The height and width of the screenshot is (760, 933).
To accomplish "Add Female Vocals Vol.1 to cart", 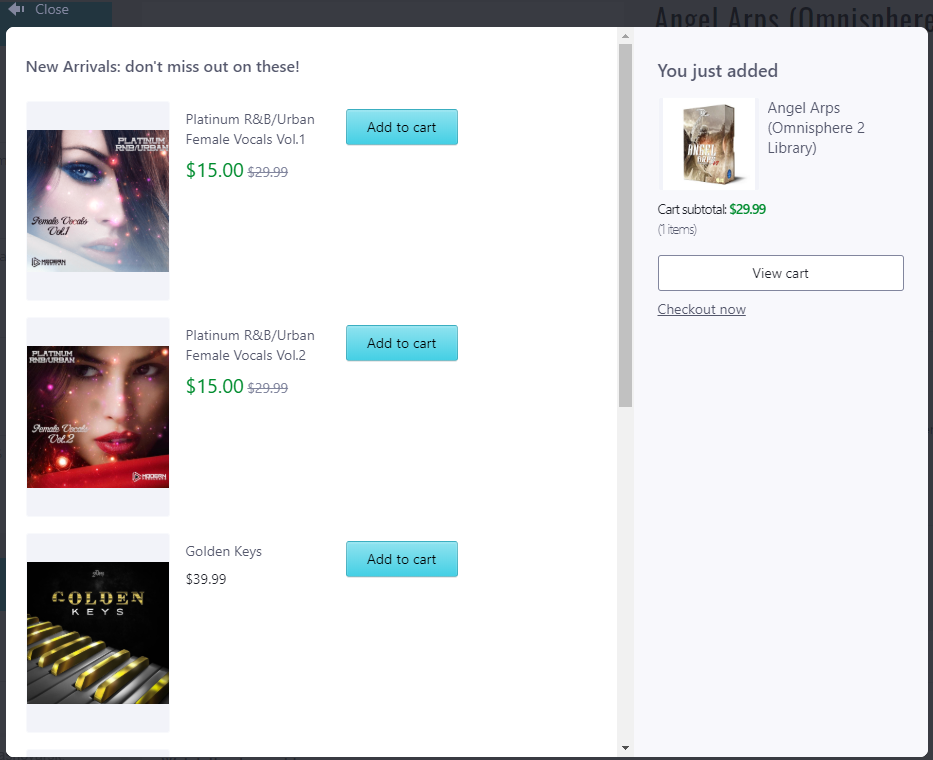I will [x=401, y=127].
